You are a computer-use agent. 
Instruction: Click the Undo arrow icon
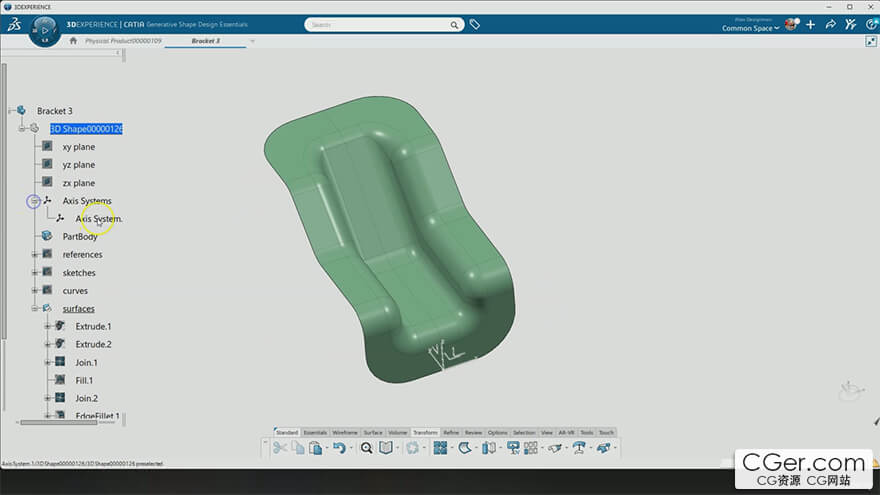339,448
